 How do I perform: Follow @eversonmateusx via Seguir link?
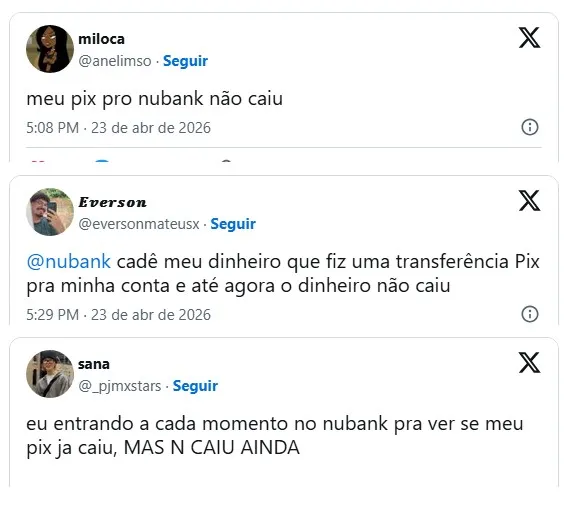click(x=233, y=224)
